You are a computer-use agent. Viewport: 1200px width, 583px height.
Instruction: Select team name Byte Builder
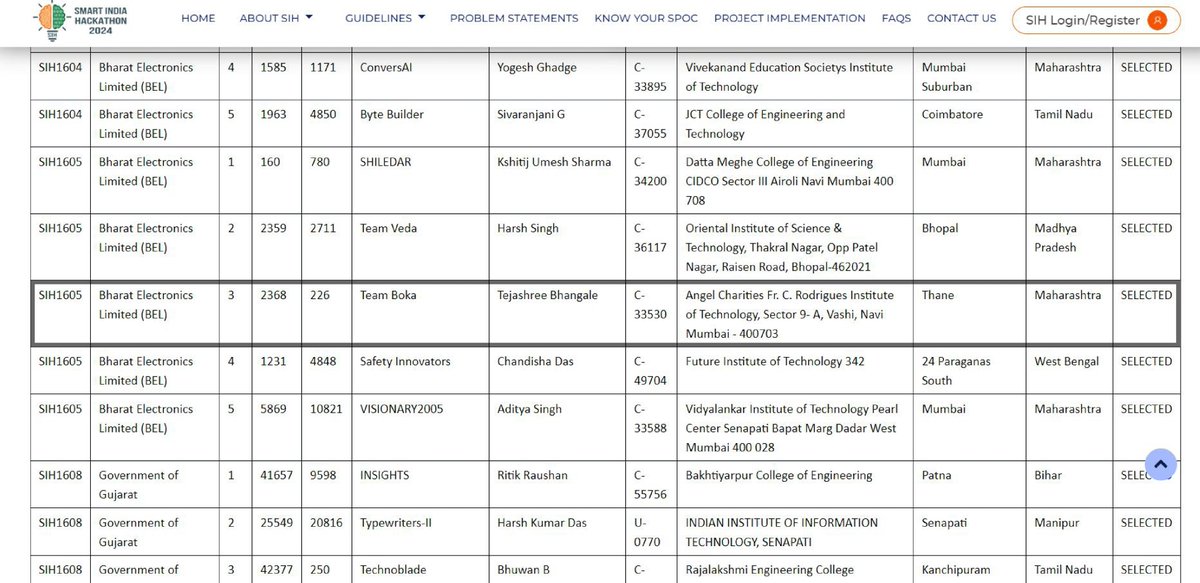(x=392, y=114)
